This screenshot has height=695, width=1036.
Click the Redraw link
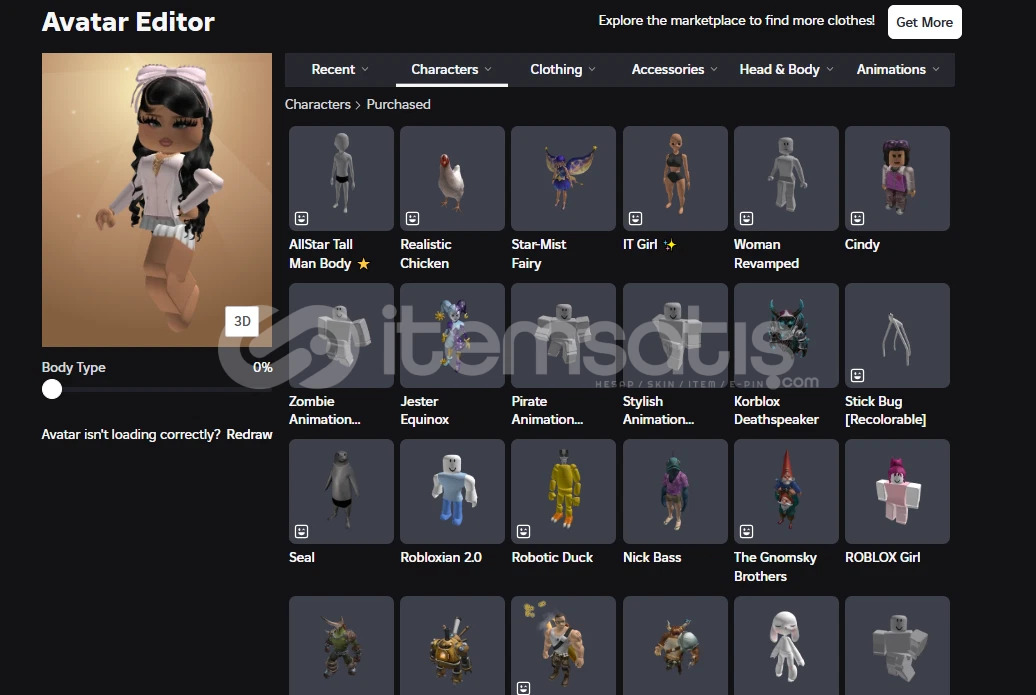[x=249, y=434]
